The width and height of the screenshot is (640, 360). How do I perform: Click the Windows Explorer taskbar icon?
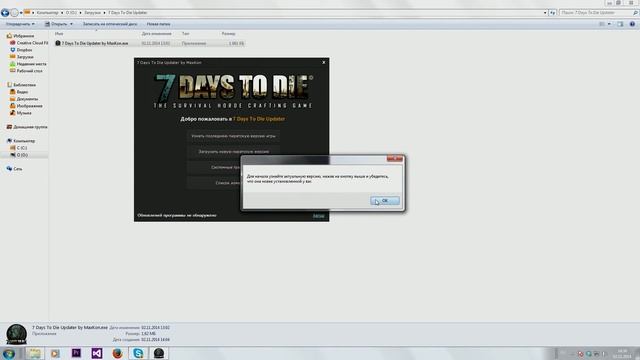tap(35, 353)
